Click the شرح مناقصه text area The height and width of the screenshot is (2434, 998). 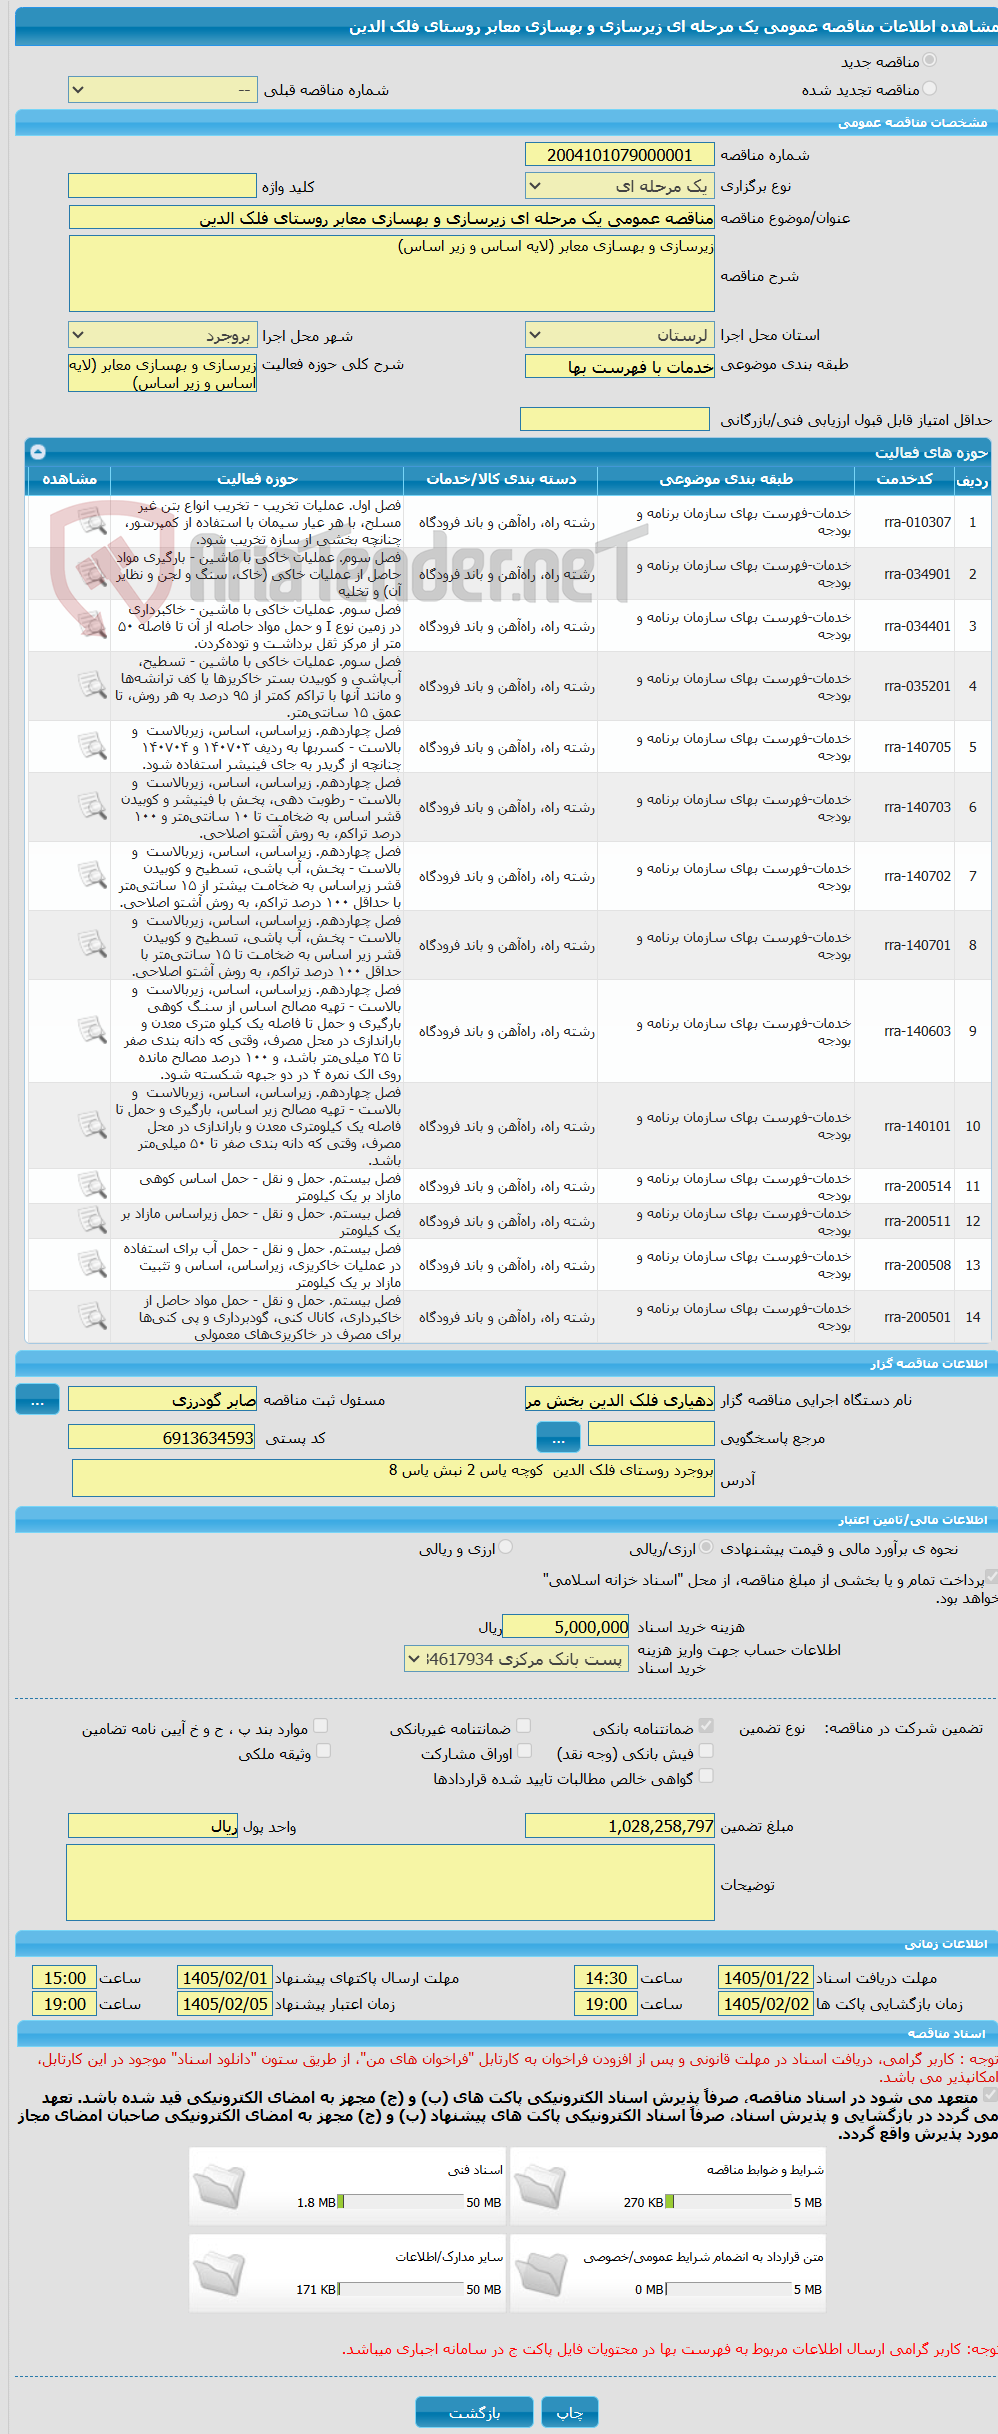click(x=392, y=273)
